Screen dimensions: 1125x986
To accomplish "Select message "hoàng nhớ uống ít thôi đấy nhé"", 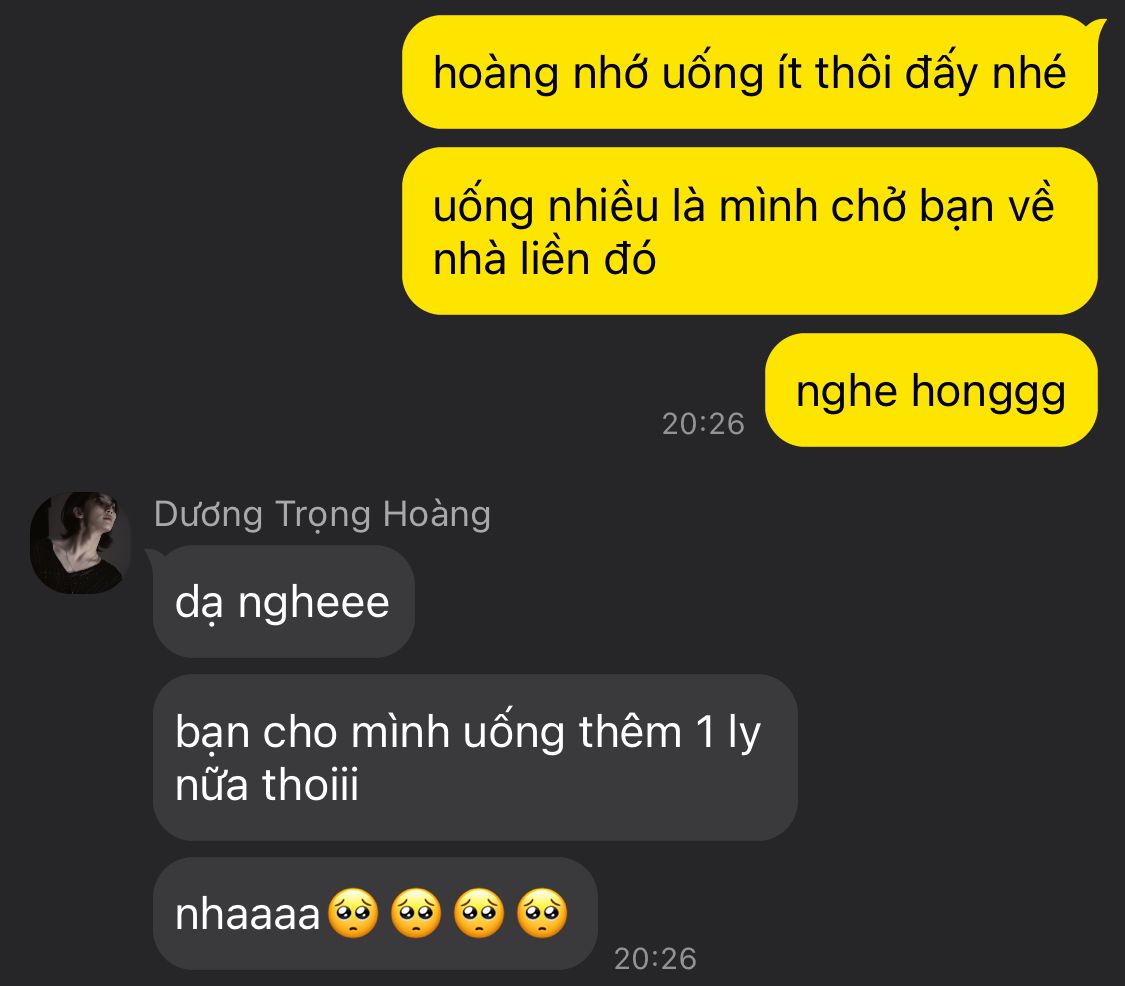I will pos(750,72).
